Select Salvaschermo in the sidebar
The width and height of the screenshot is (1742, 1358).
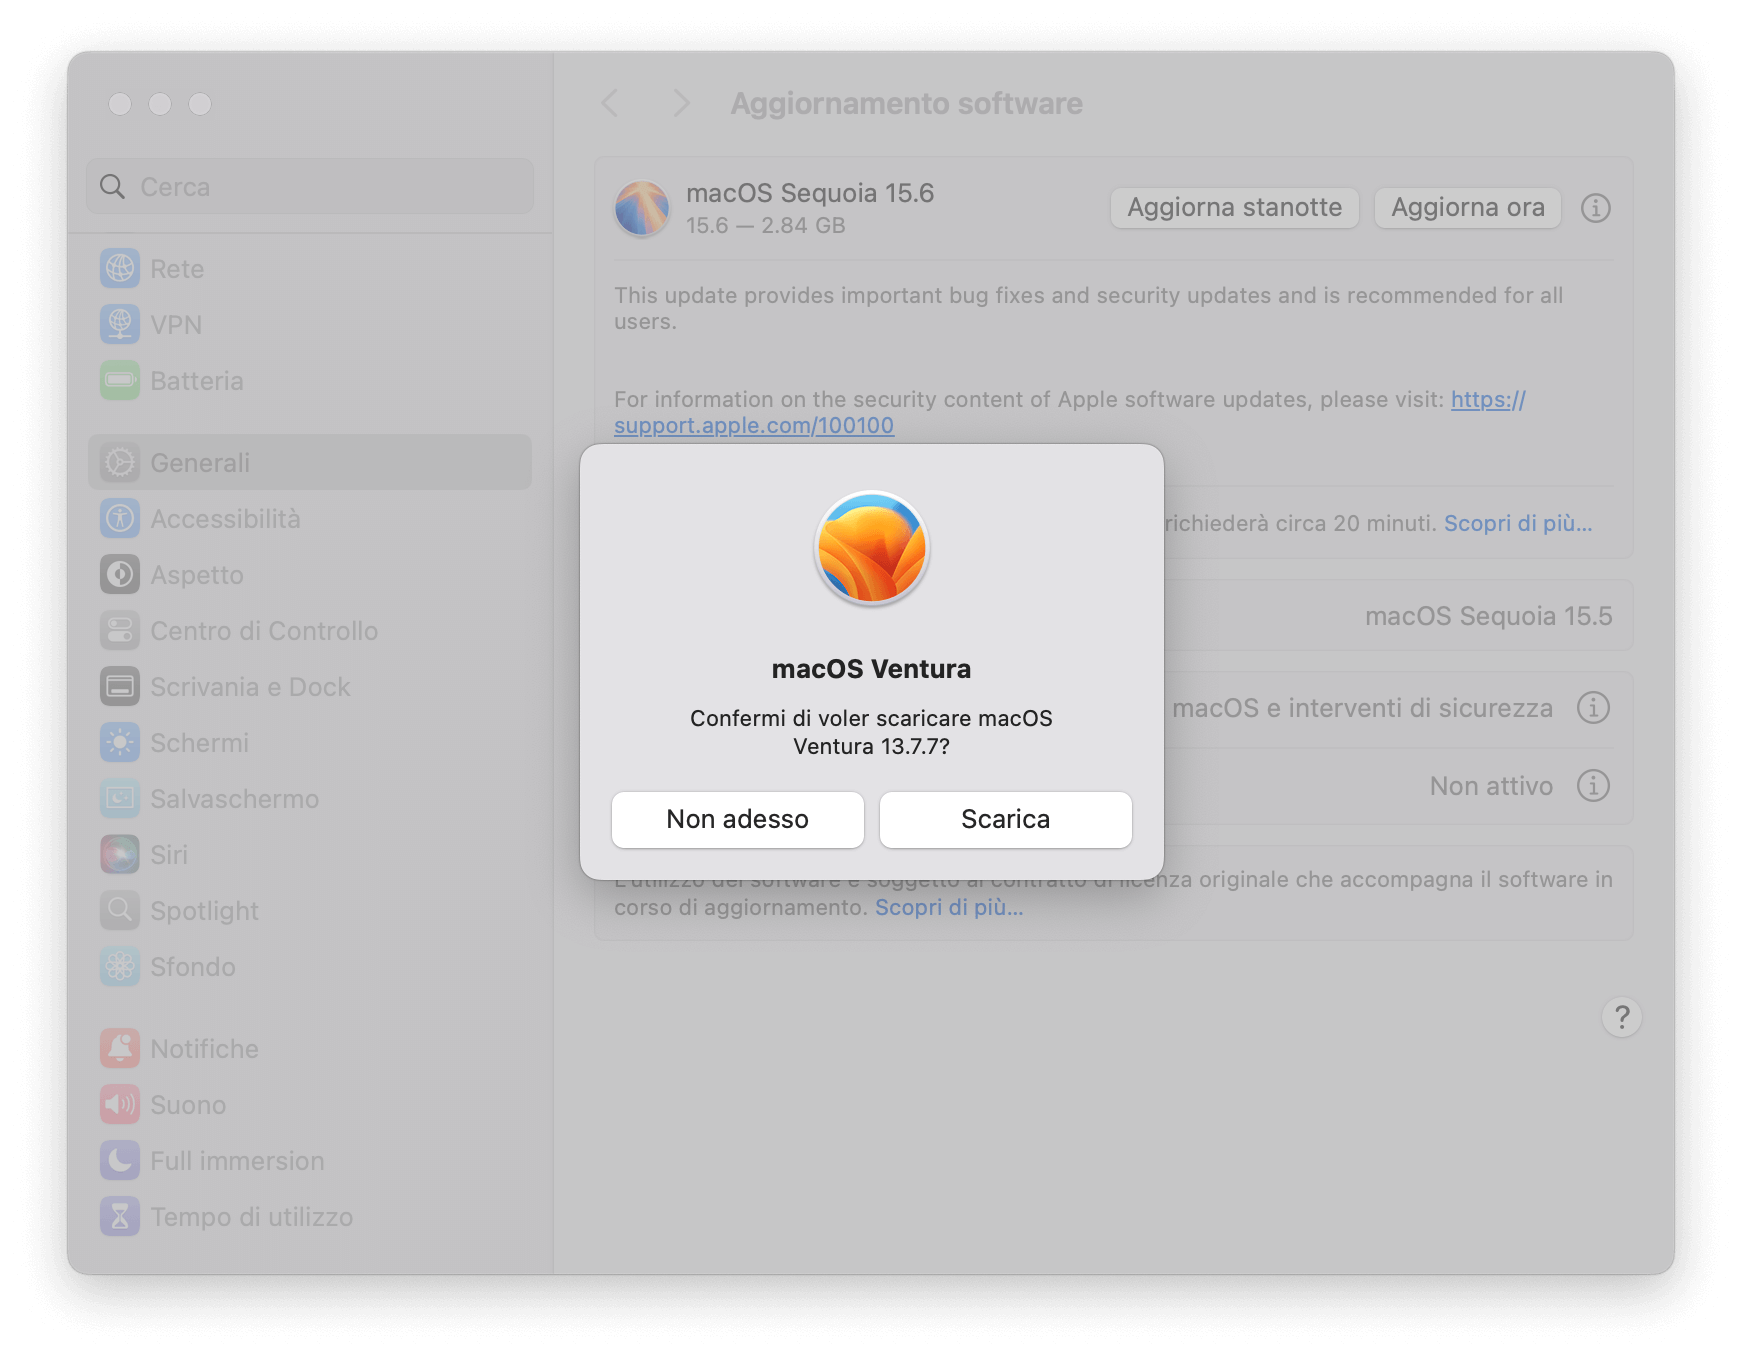click(x=310, y=799)
